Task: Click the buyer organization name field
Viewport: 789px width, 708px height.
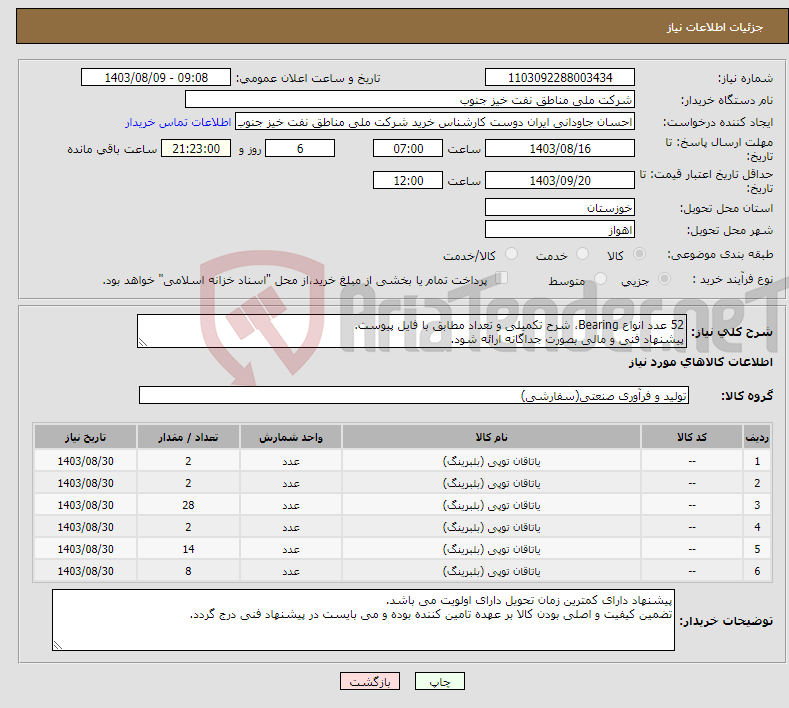Action: (x=410, y=100)
